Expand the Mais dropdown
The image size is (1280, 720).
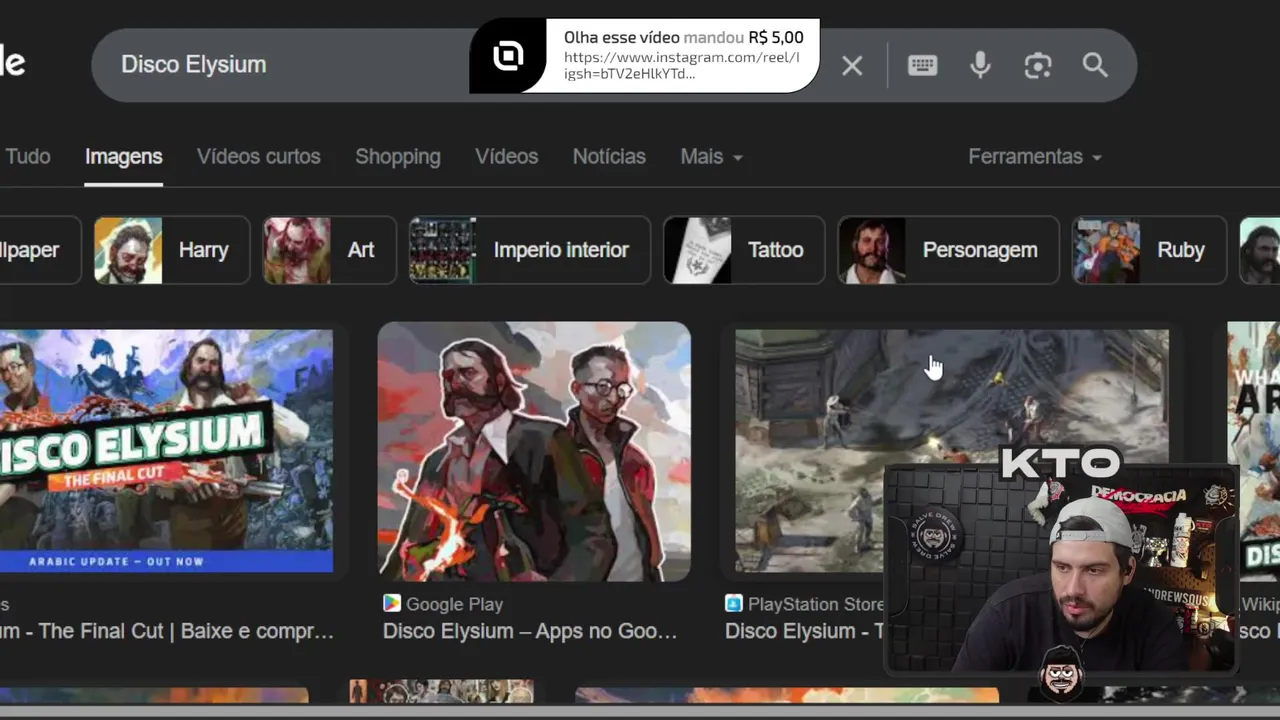point(711,156)
